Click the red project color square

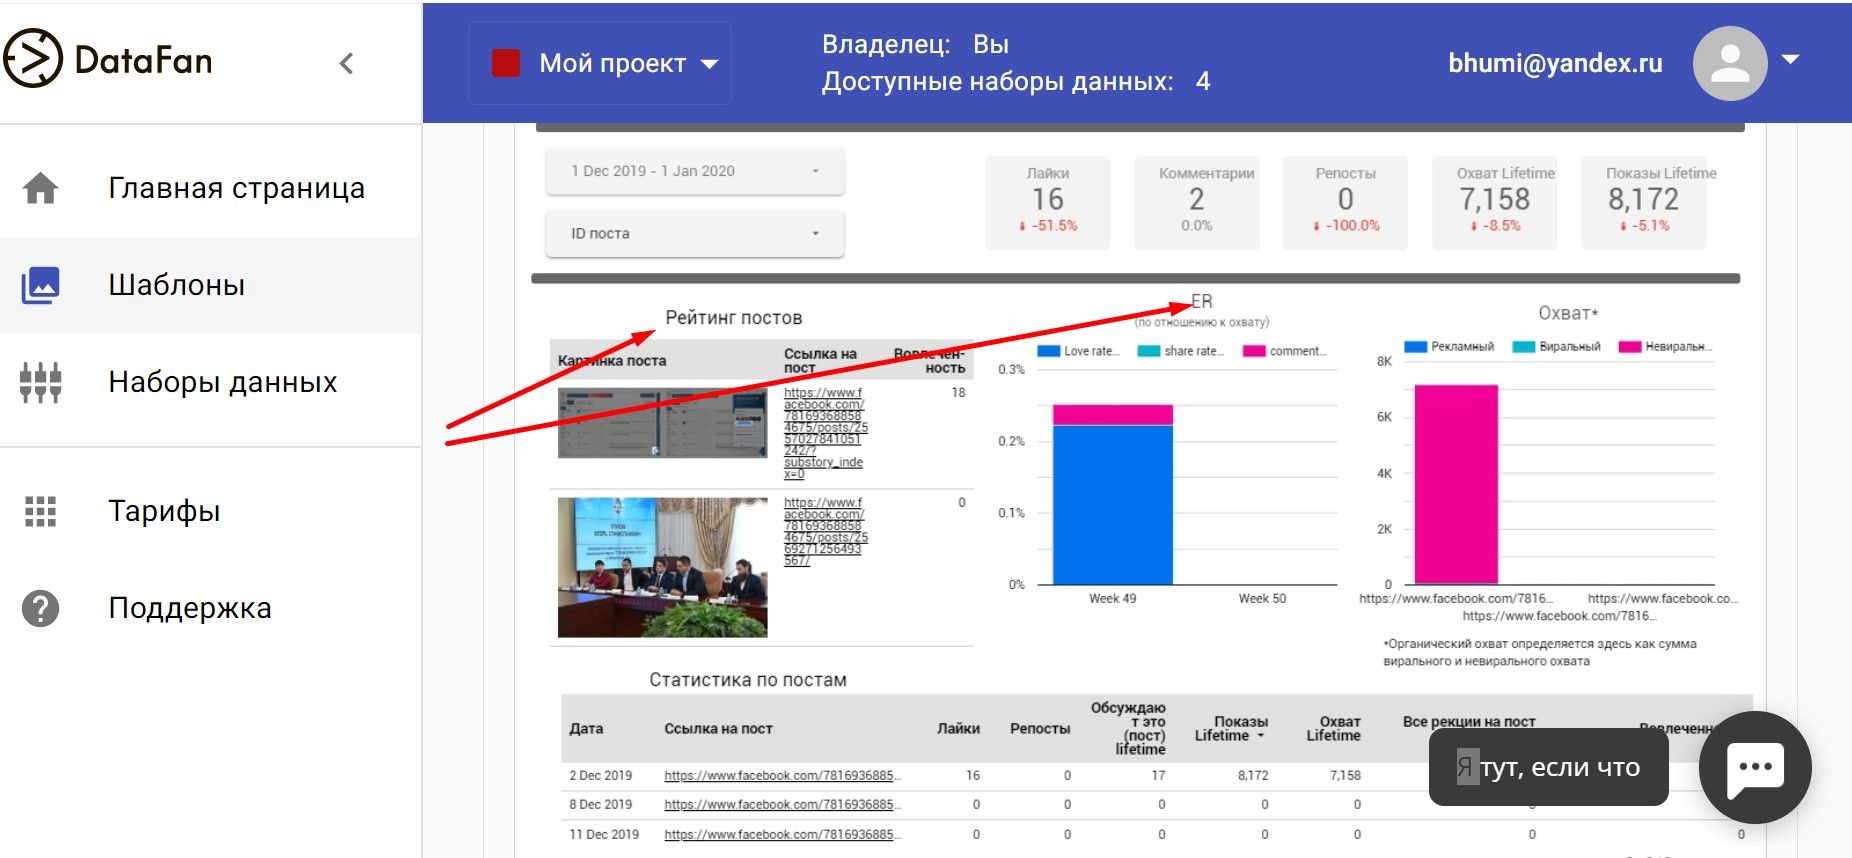506,64
